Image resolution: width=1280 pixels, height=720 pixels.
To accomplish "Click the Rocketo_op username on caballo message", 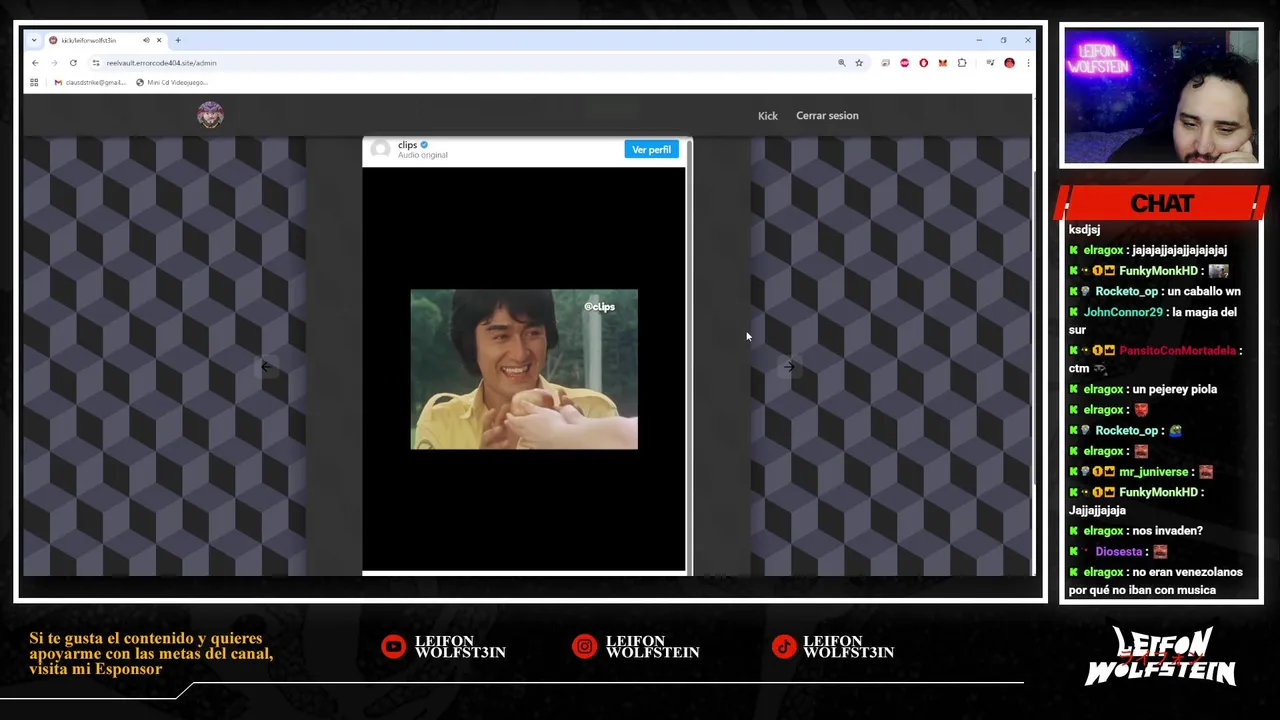I will point(1126,291).
